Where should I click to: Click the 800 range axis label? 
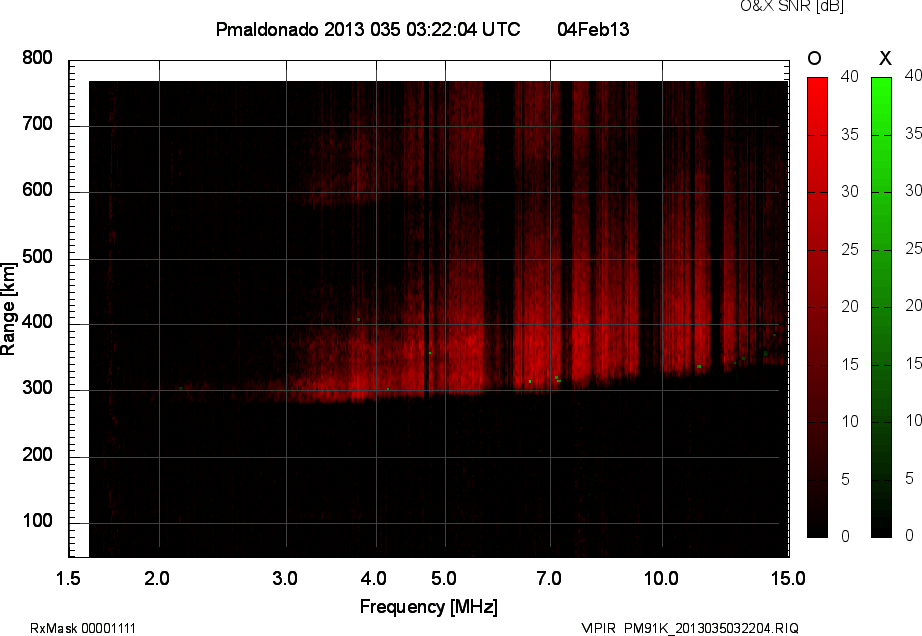pos(38,58)
